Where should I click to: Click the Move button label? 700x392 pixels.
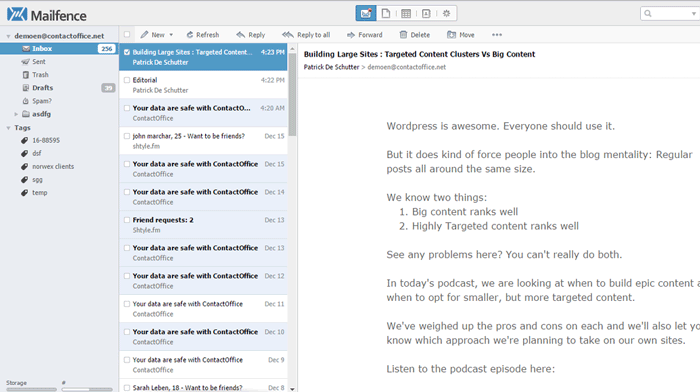pos(467,35)
